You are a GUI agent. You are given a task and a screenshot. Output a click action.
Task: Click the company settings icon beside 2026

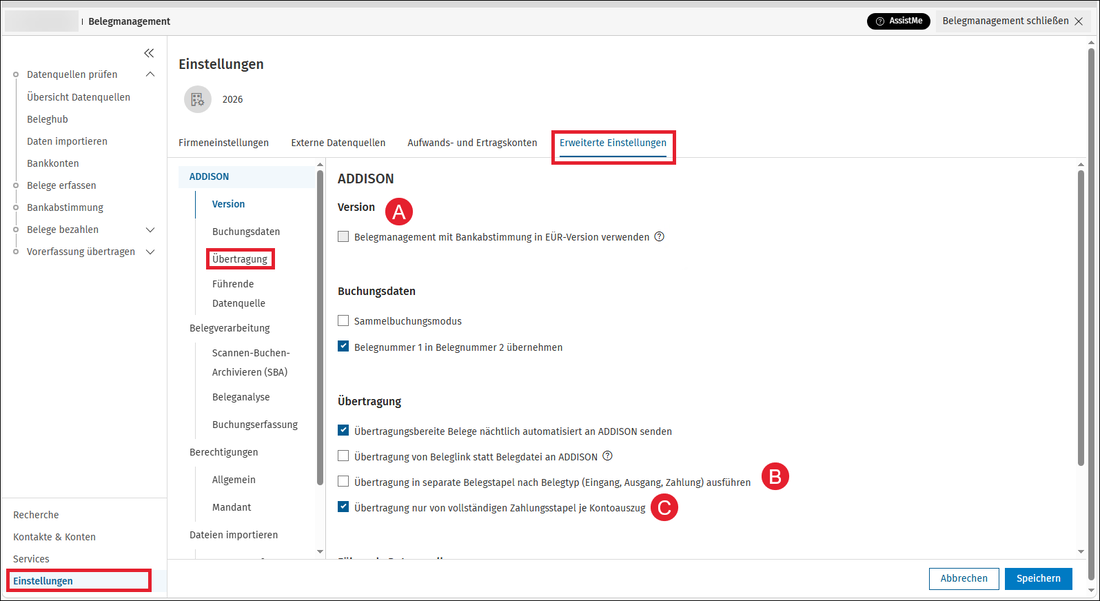click(x=198, y=100)
